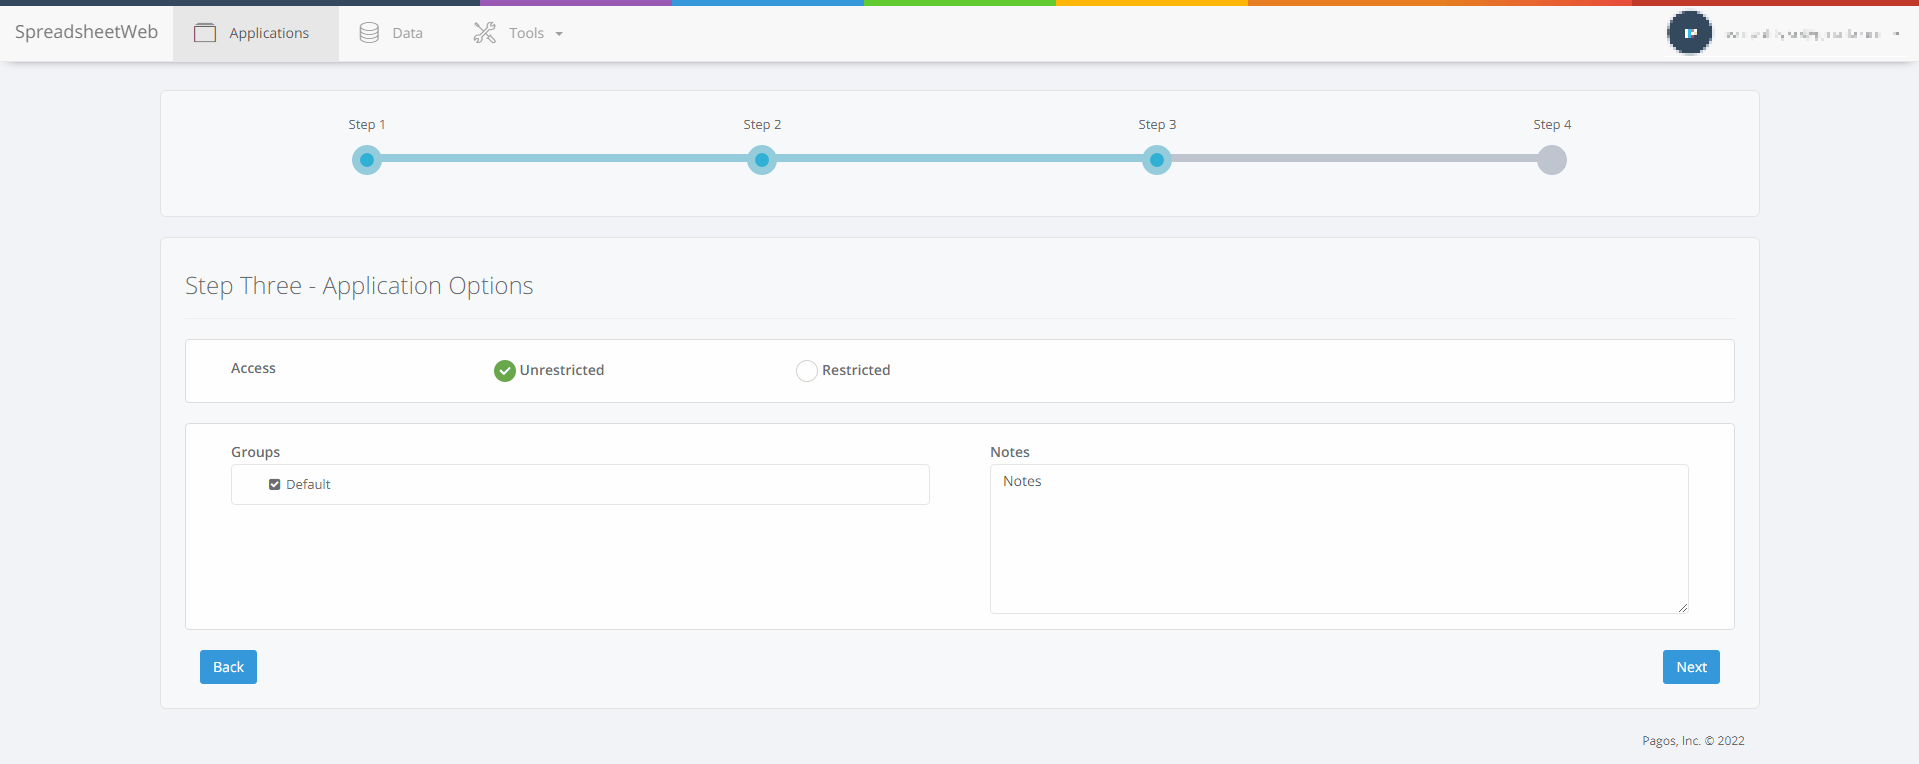Click the Applications window icon

coord(205,33)
